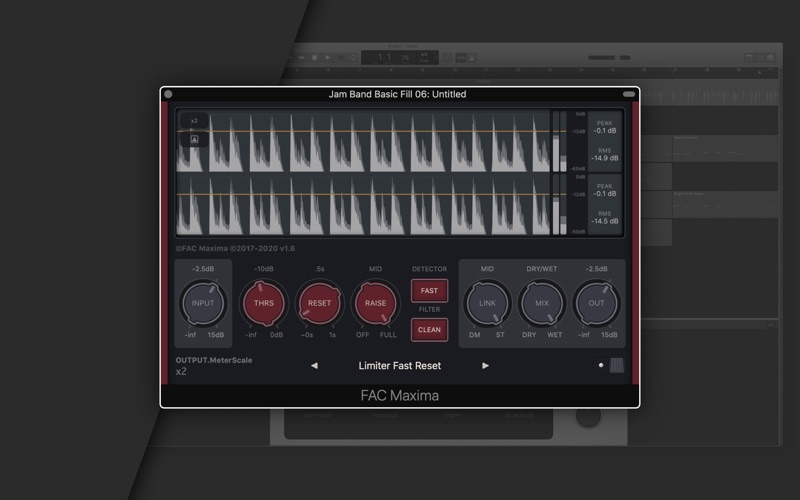Click the fast-forward button in background DAW transport
The image size is (800, 500).
302,58
